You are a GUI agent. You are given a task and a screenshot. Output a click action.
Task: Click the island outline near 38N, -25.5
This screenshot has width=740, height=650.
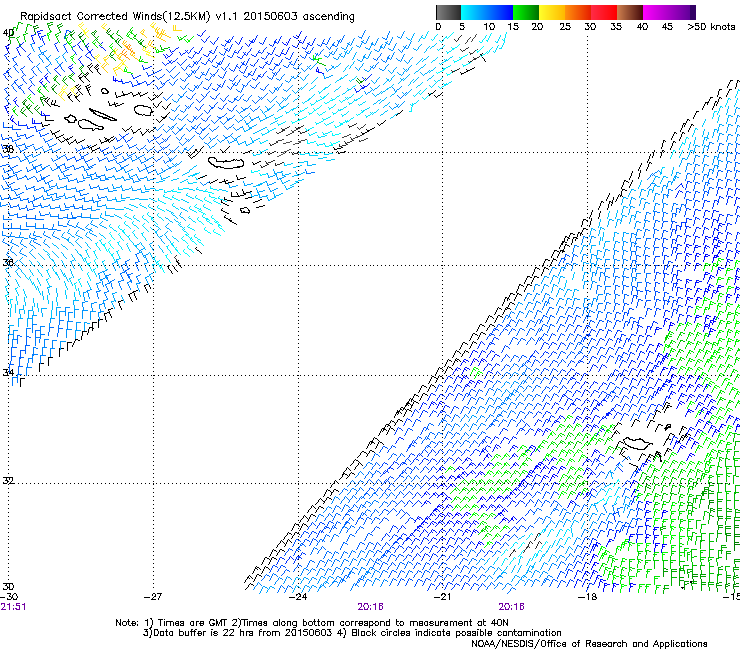[x=227, y=163]
